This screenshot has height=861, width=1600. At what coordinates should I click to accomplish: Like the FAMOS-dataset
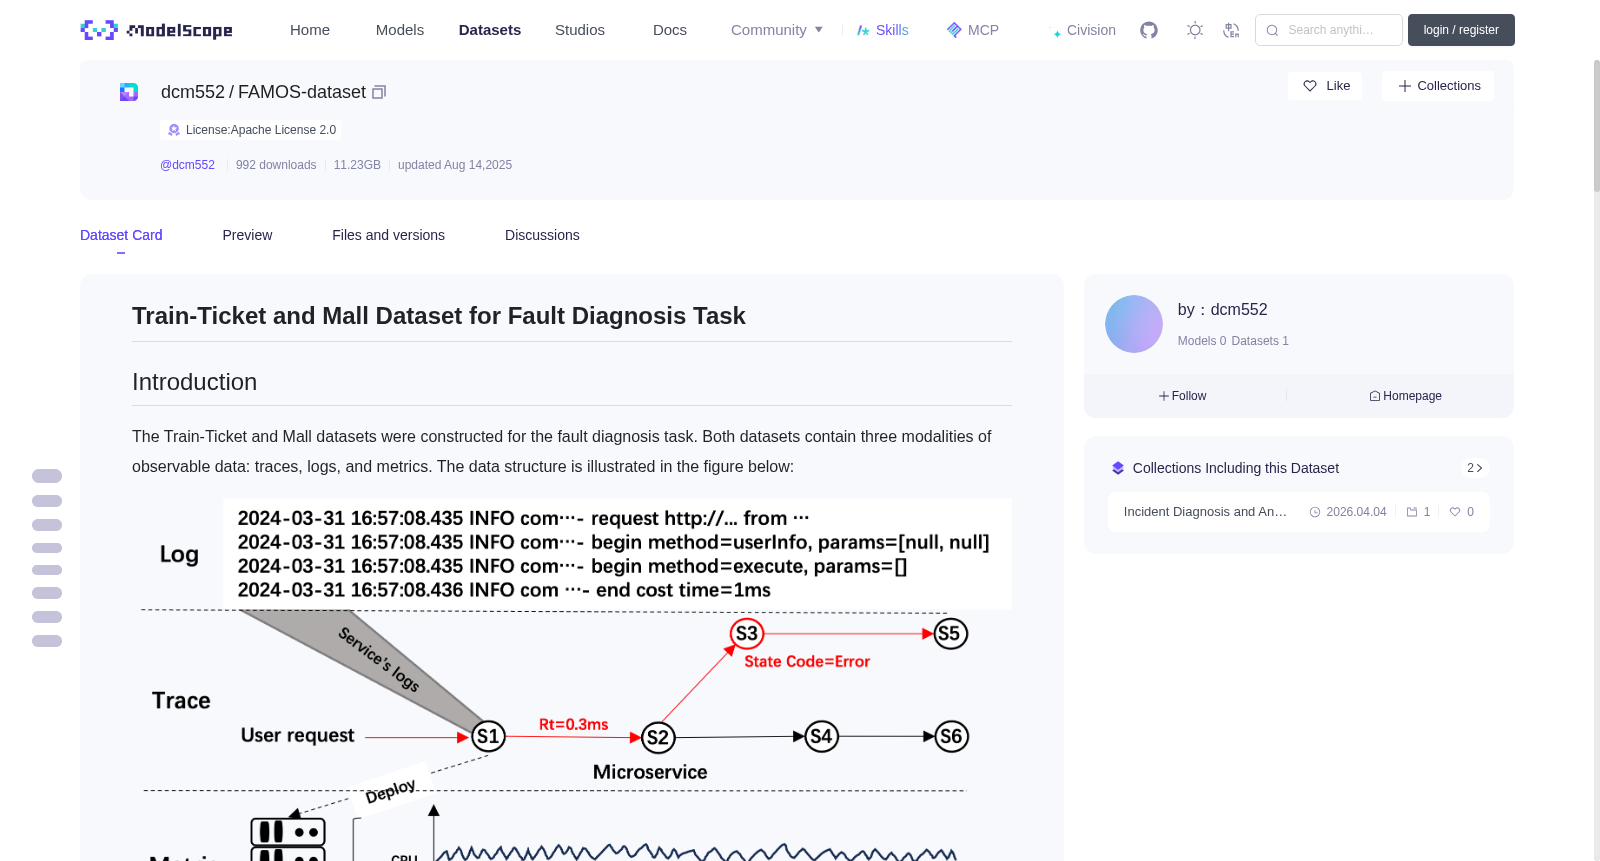1325,86
